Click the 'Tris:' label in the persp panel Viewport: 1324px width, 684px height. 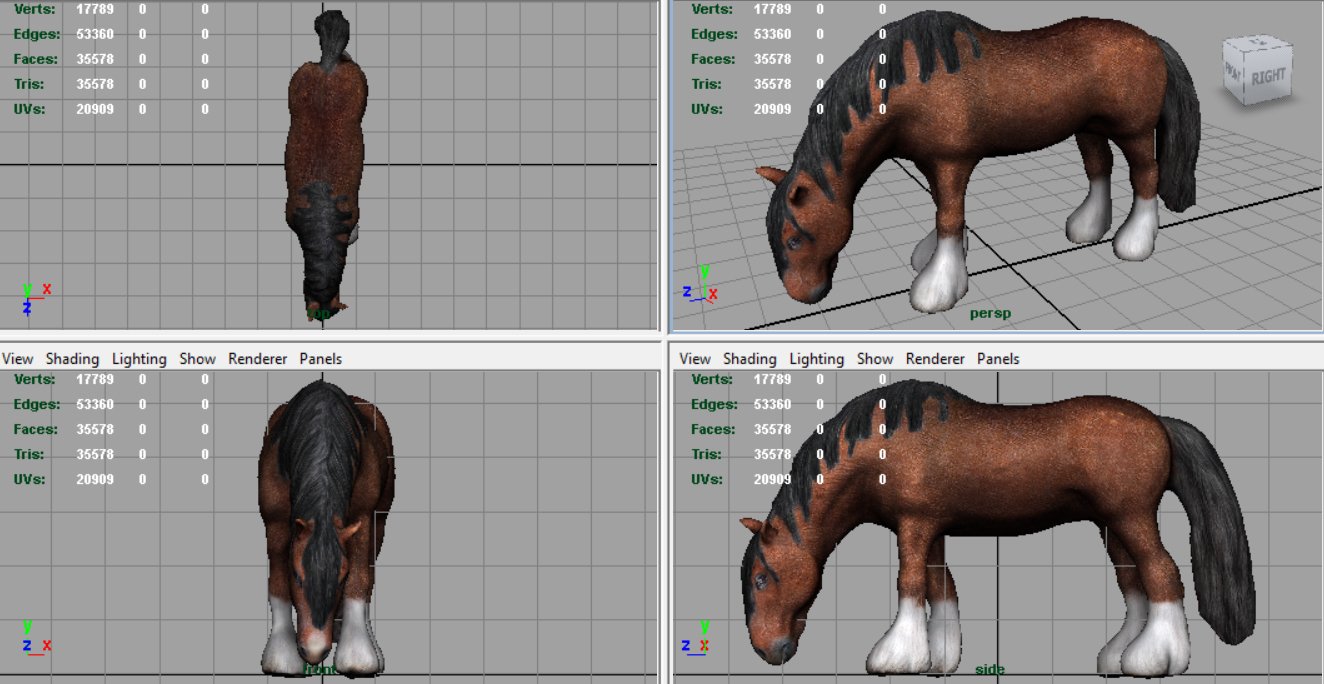point(706,84)
